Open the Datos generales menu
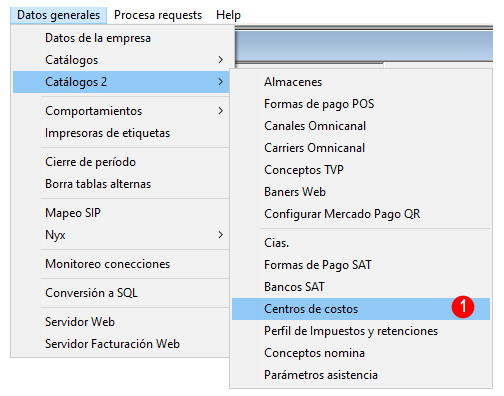Screen dimensions: 504x396 pyautogui.click(x=58, y=15)
